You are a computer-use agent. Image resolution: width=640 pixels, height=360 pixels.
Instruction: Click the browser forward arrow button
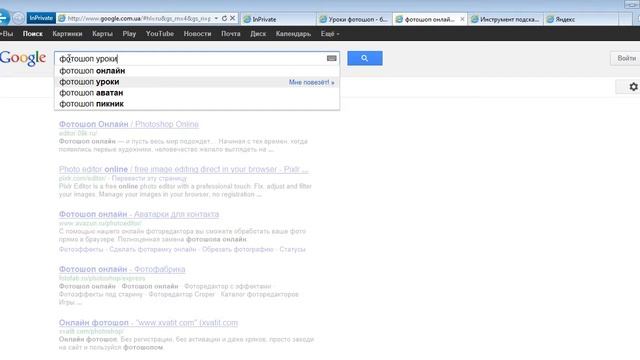pos(18,18)
